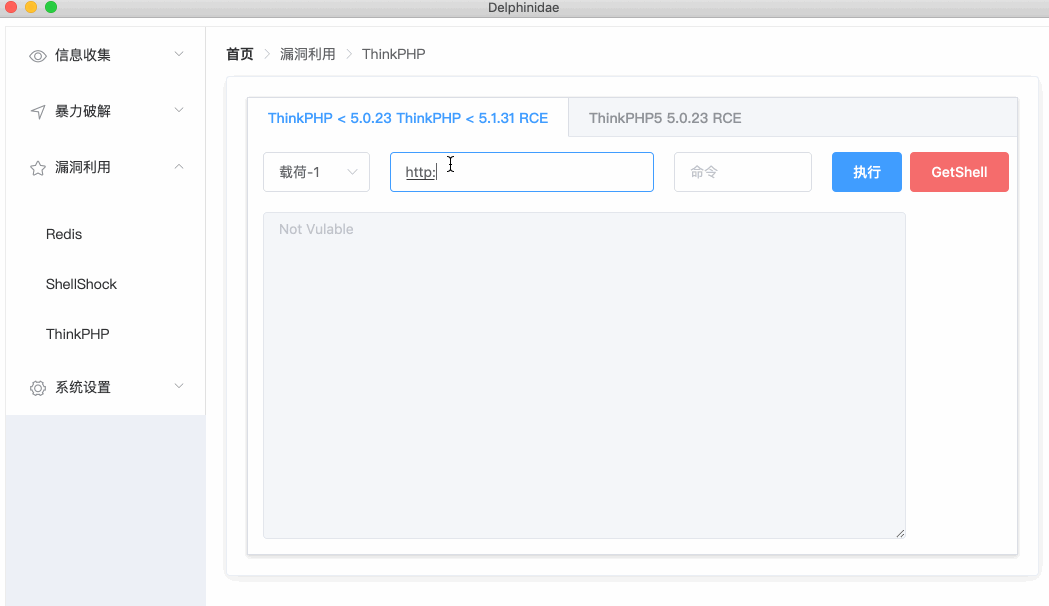Viewport: 1049px width, 606px height.
Task: Focus the URL input containing http:
Action: (x=540, y=172)
